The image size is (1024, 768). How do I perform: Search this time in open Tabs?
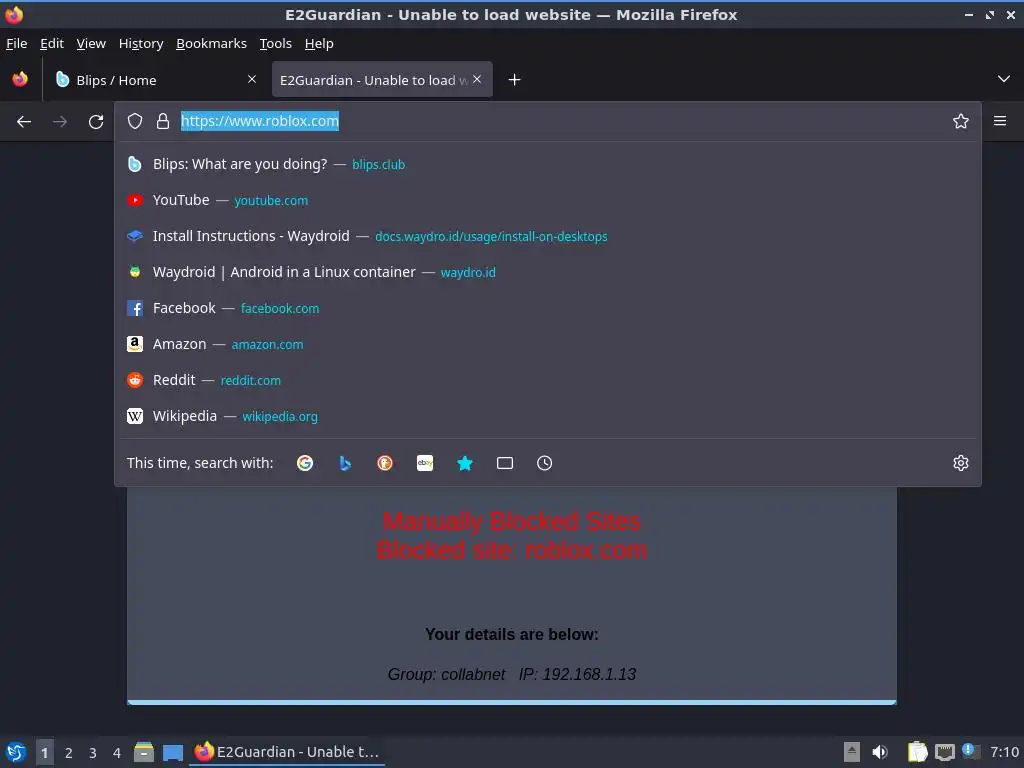click(x=505, y=463)
